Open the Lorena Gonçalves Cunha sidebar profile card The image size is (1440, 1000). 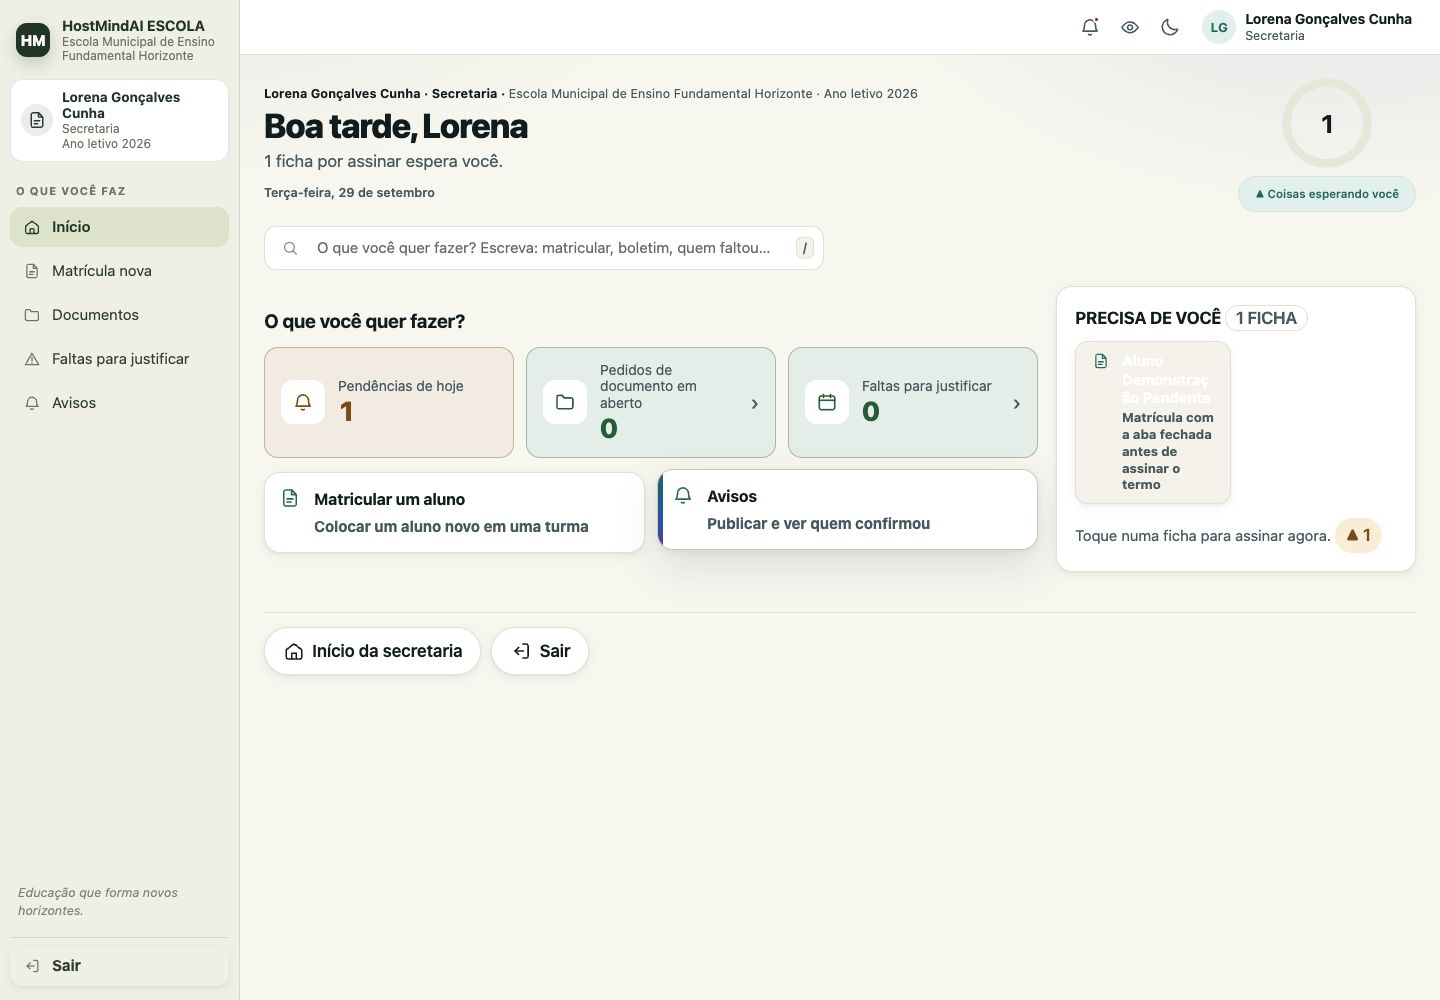point(119,120)
